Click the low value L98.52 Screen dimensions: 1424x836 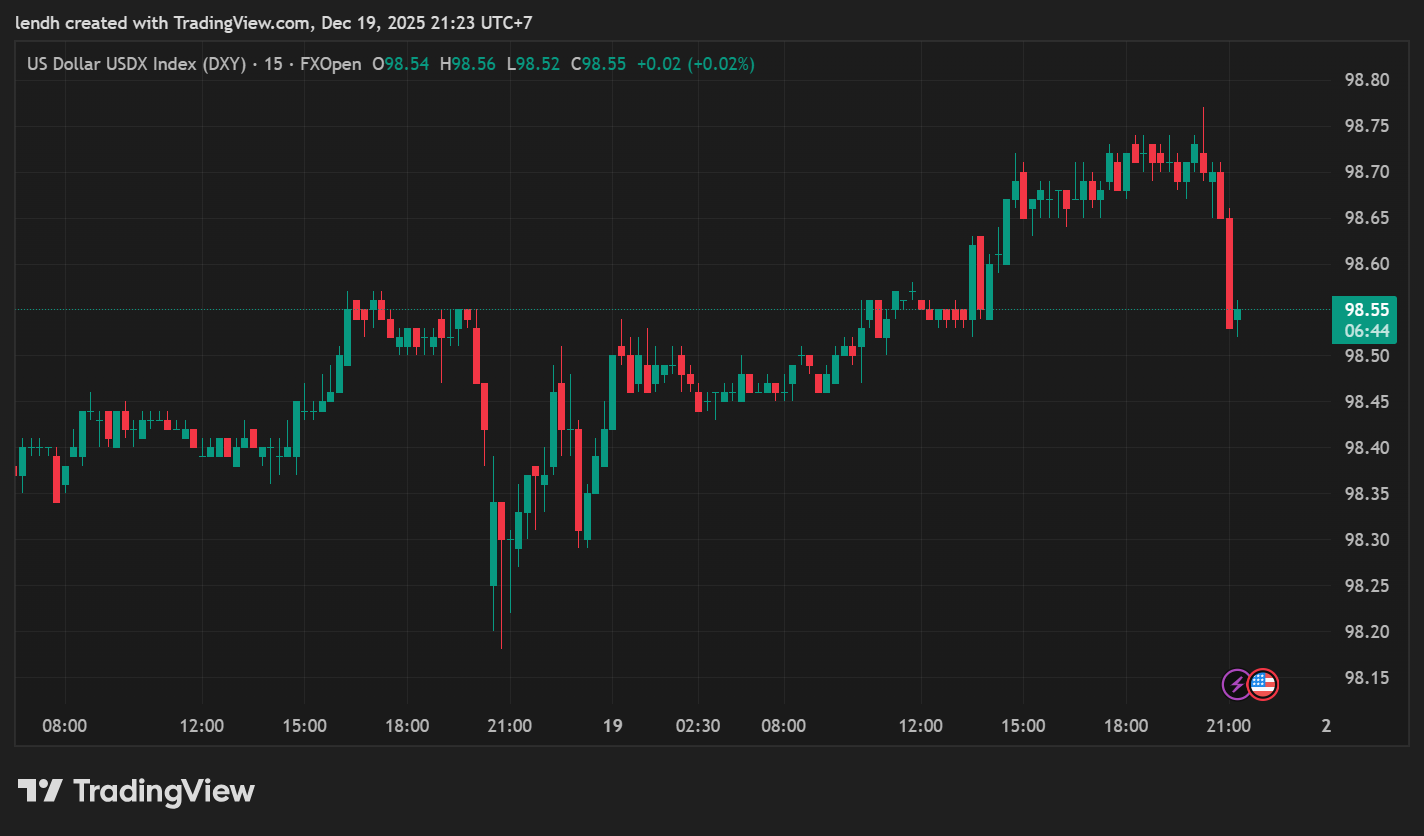tap(534, 64)
